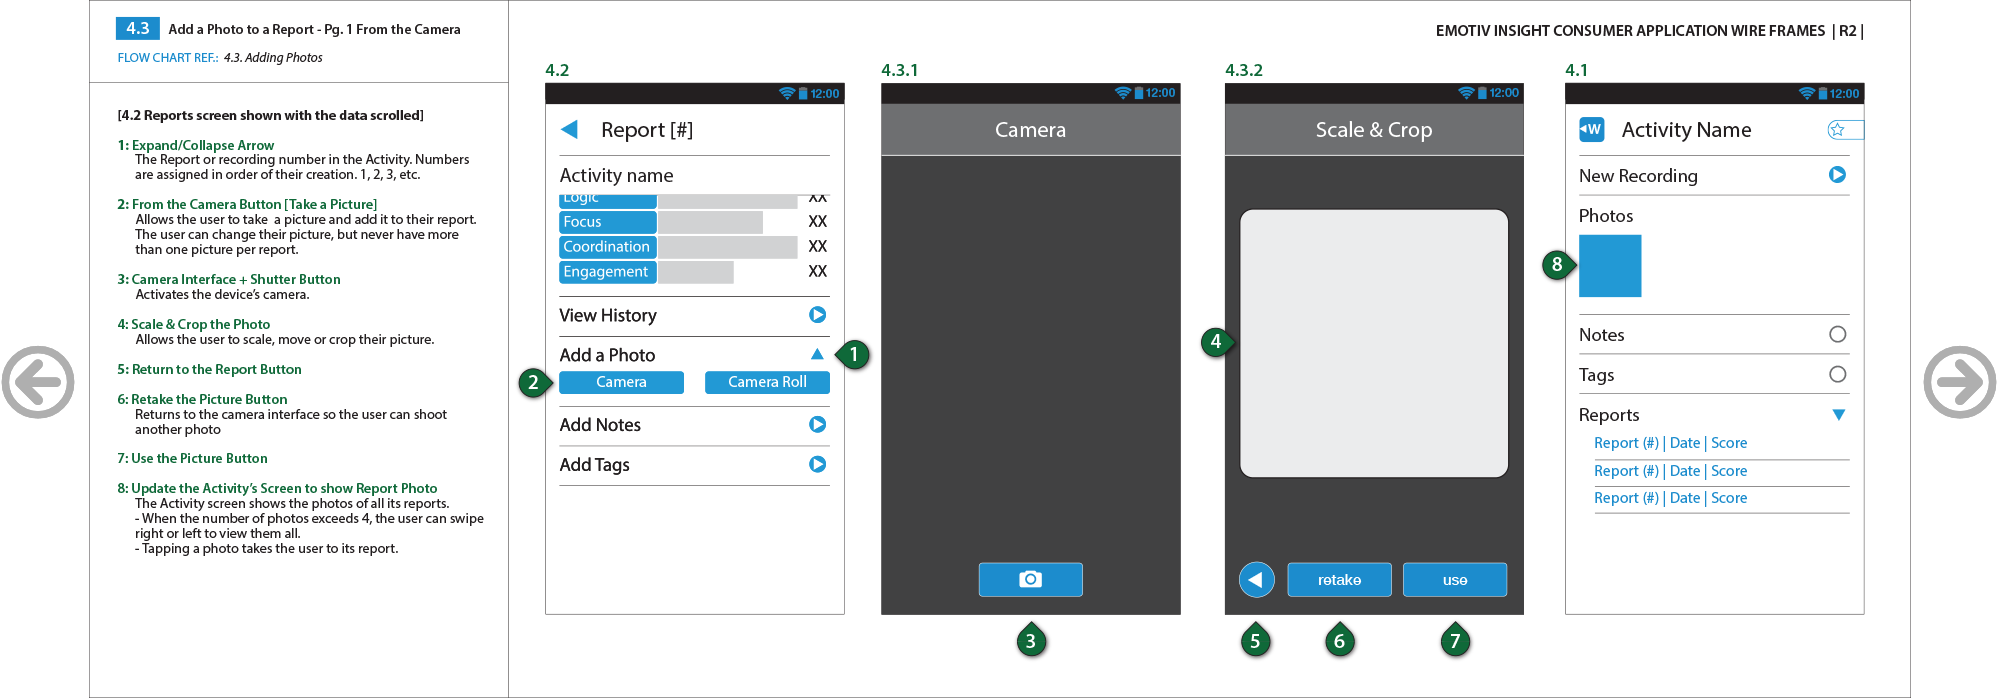Click the 'Add Tags' row text
Image resolution: width=2000 pixels, height=698 pixels.
(594, 465)
